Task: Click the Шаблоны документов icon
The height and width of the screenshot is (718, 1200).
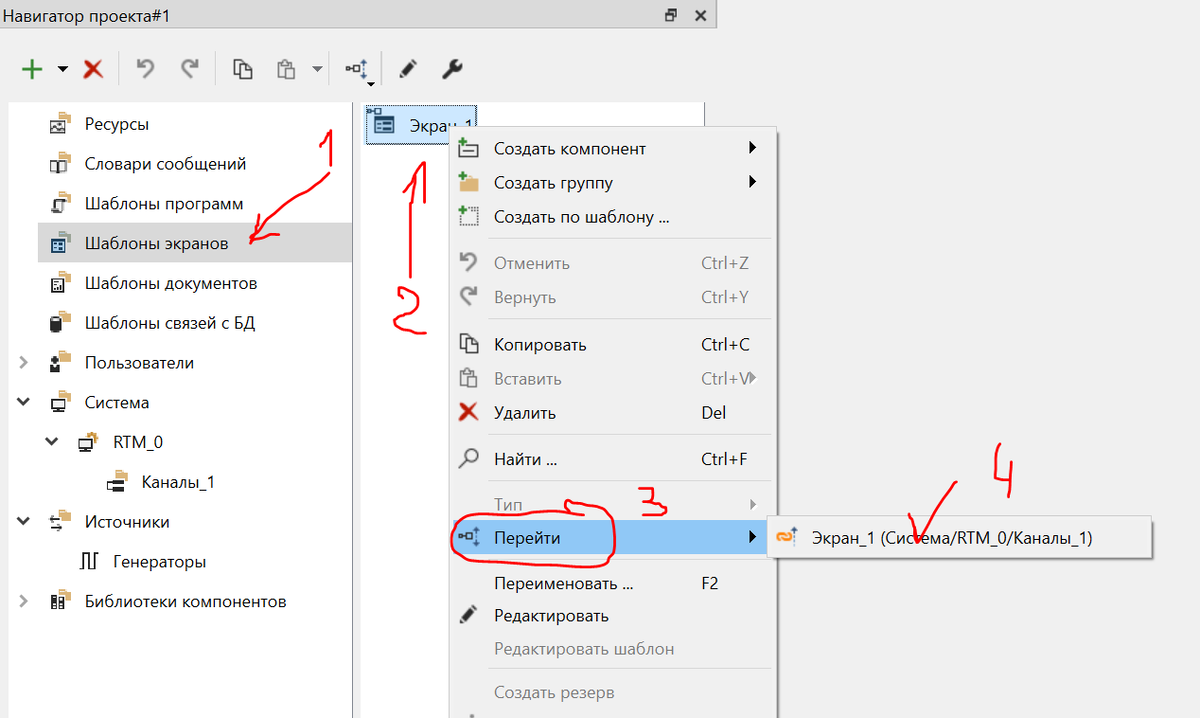Action: tap(60, 283)
